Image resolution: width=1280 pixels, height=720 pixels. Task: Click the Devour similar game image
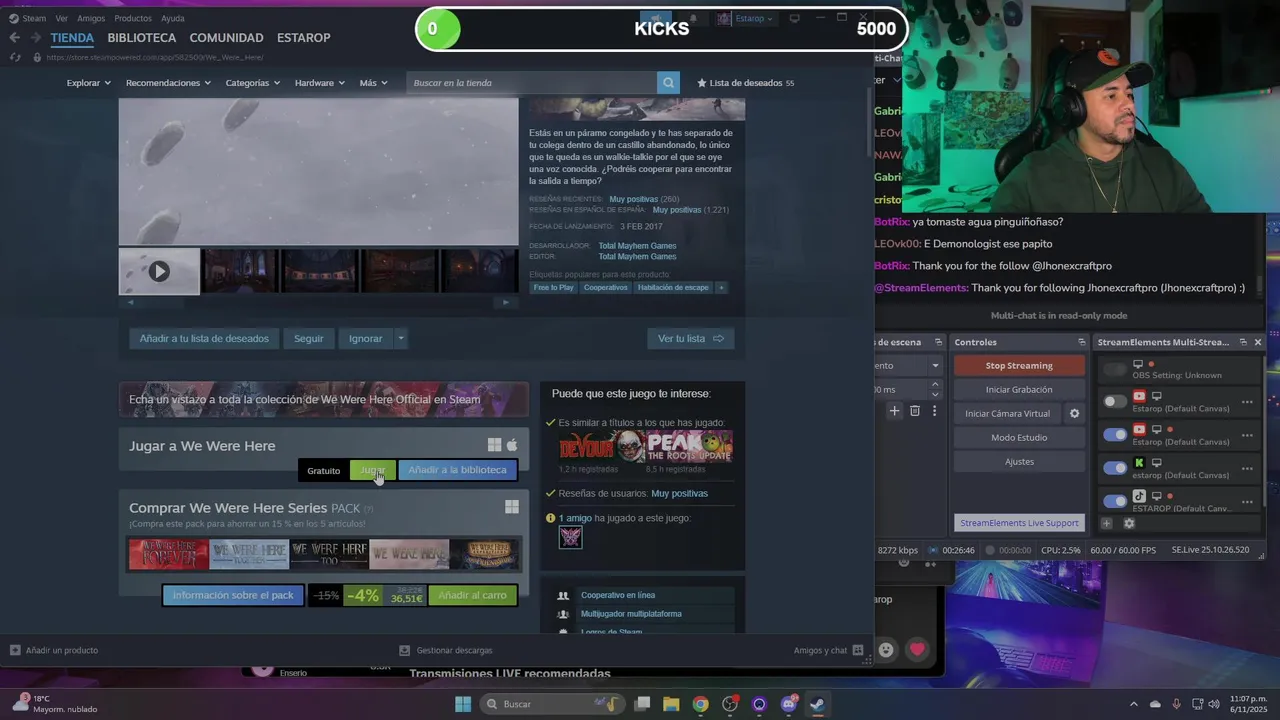601,446
